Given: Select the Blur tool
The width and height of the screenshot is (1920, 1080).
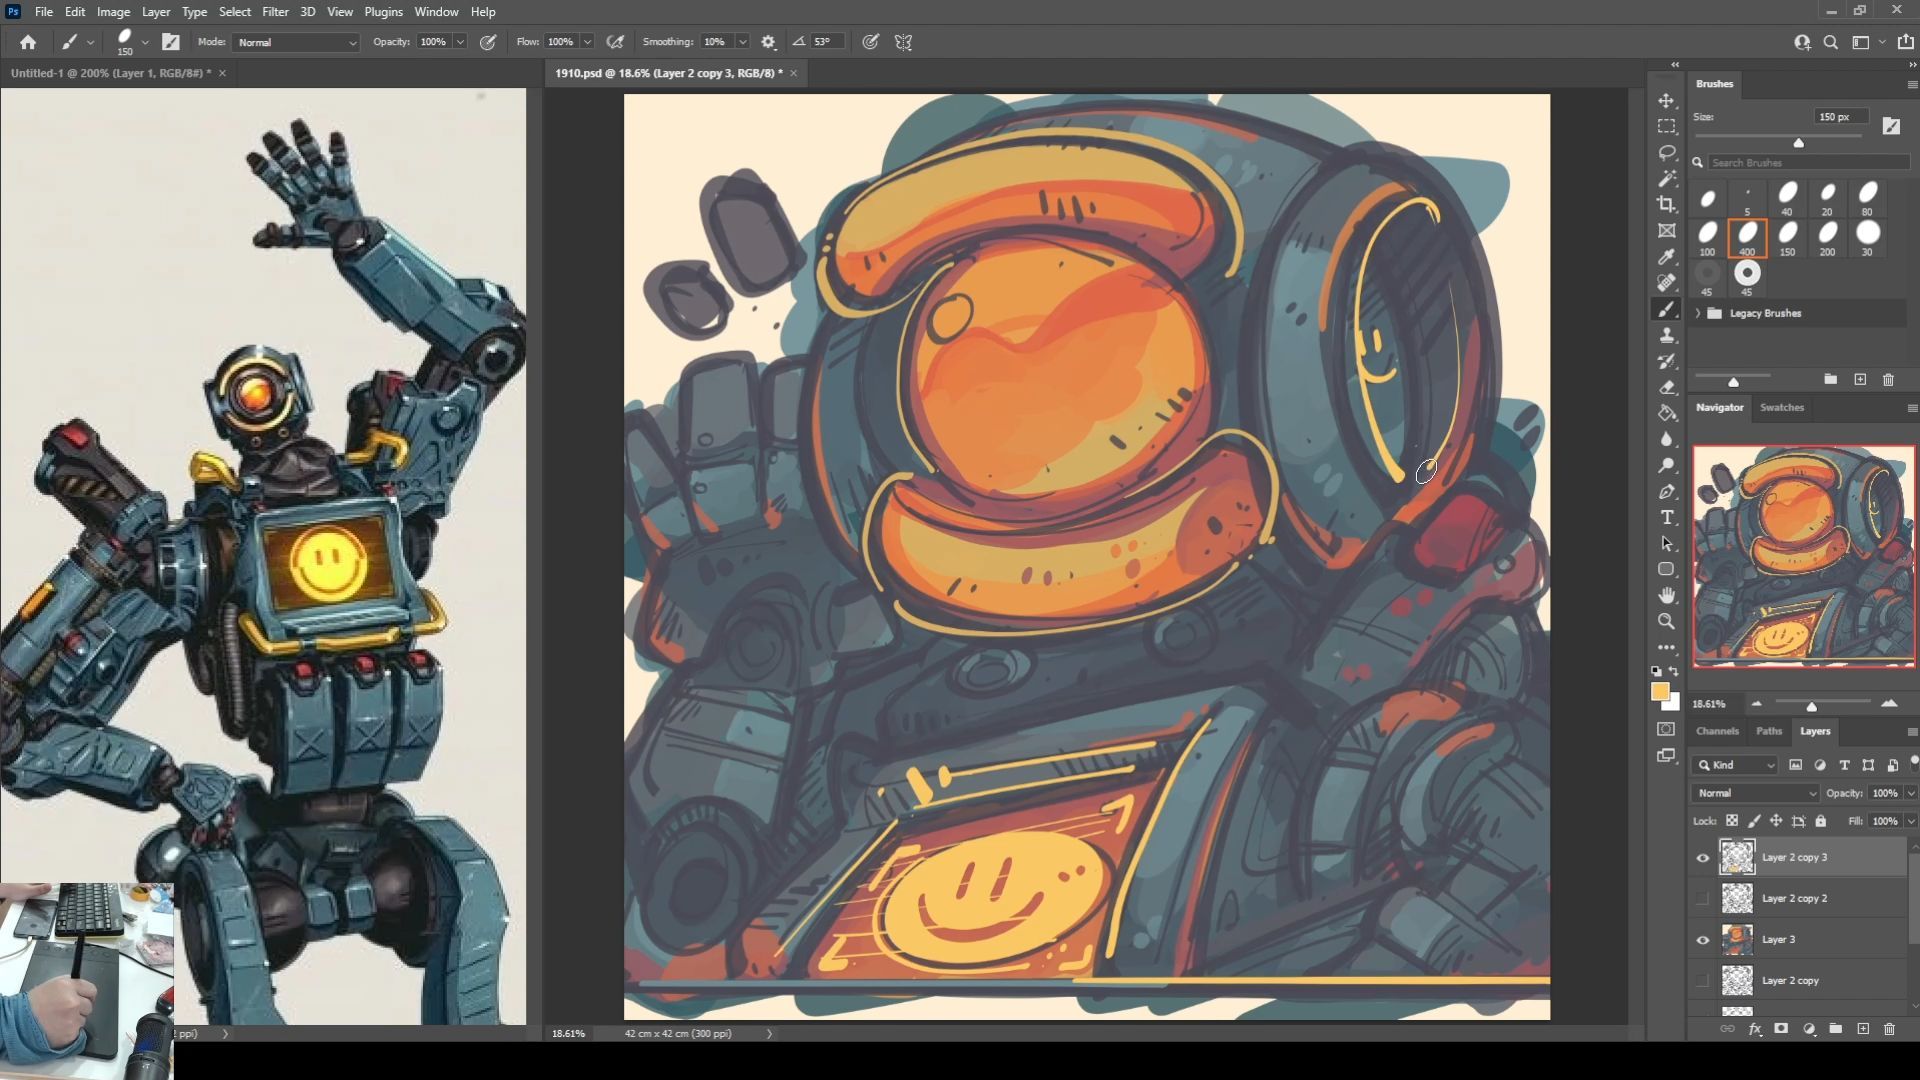Looking at the screenshot, I should [x=1666, y=439].
